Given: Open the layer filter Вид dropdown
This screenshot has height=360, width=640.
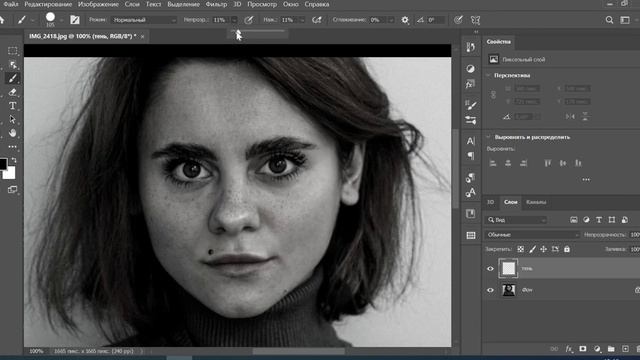Looking at the screenshot, I should coord(516,220).
